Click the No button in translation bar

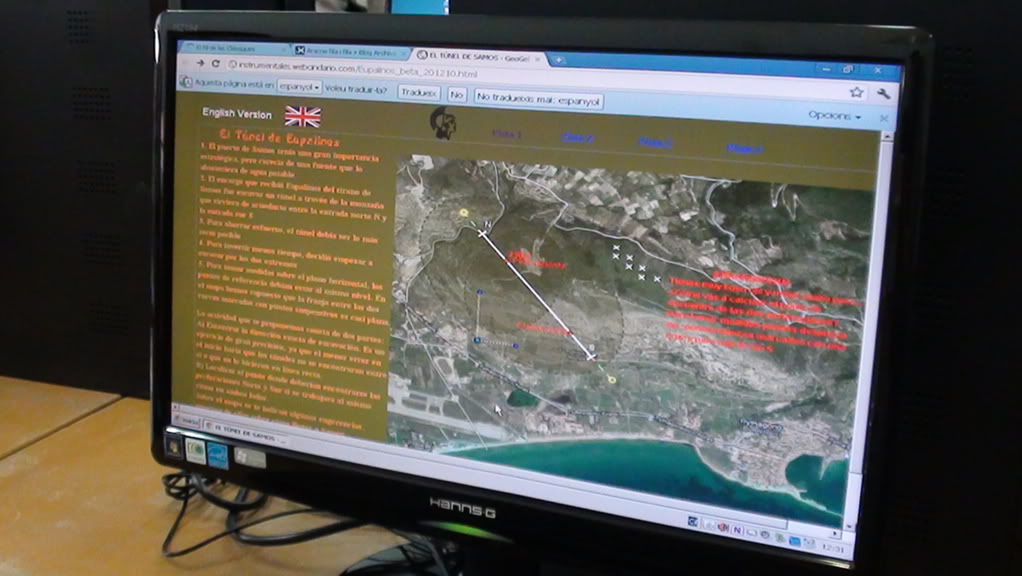pyautogui.click(x=456, y=95)
